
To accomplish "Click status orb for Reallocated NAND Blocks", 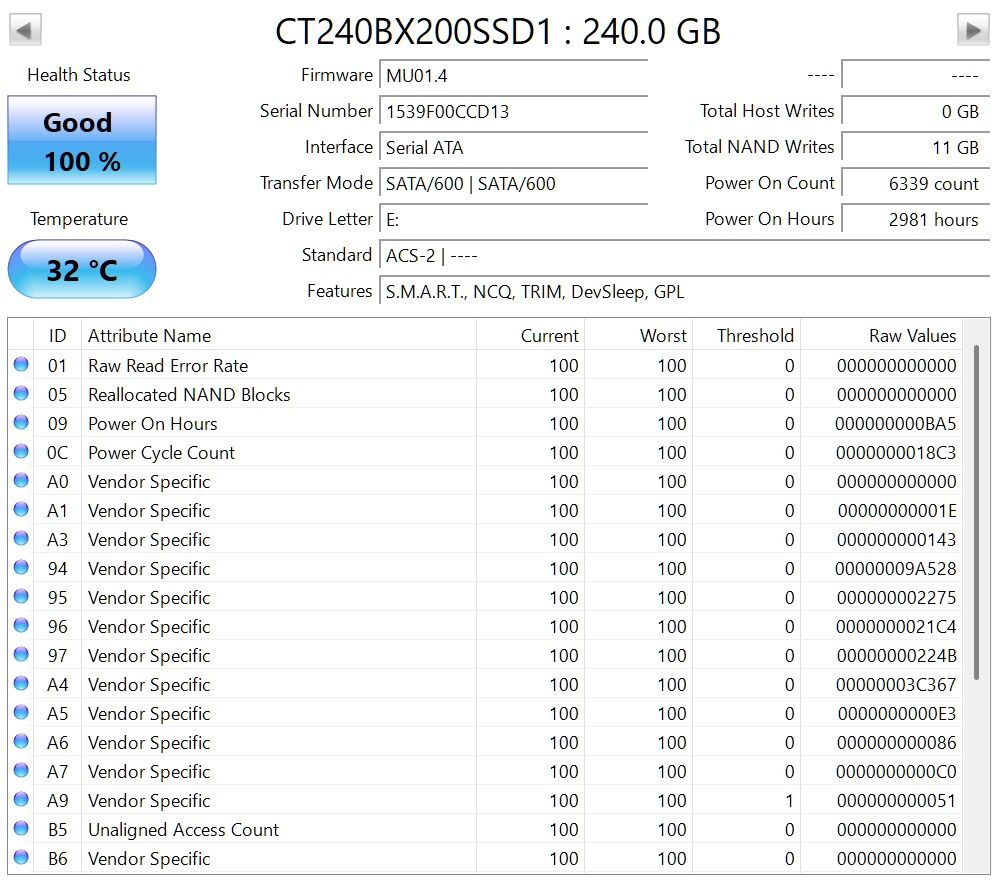I will click(21, 395).
